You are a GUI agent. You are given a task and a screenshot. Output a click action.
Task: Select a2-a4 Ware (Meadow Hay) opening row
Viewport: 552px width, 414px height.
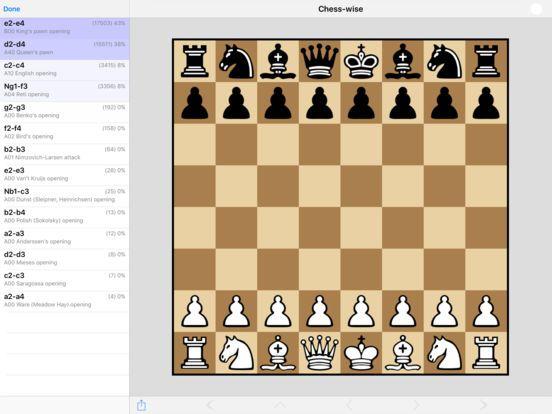(x=65, y=301)
